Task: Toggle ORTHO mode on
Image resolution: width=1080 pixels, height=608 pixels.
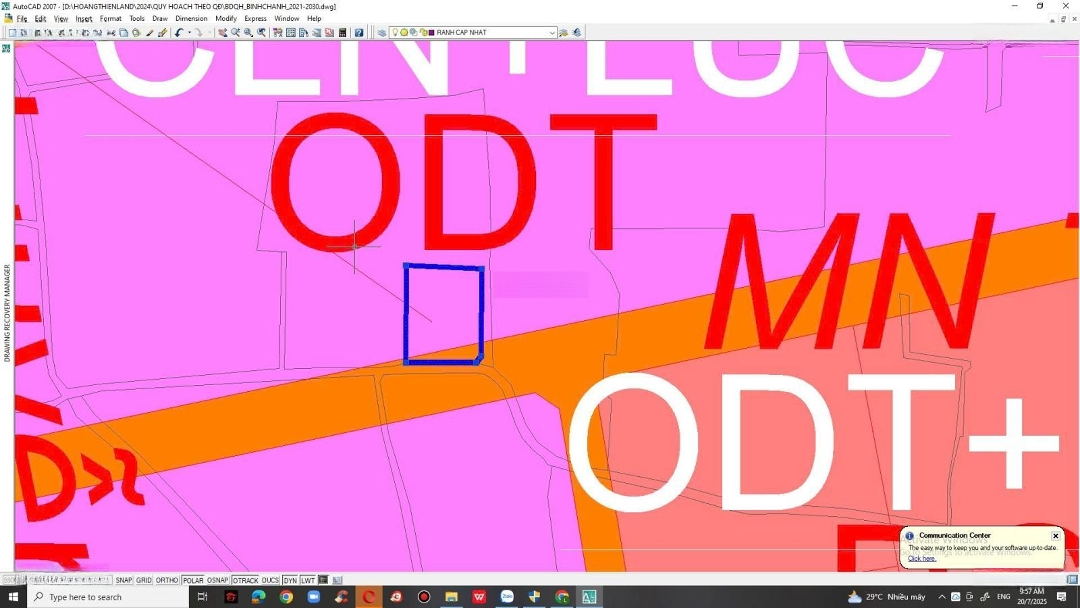Action: (168, 580)
